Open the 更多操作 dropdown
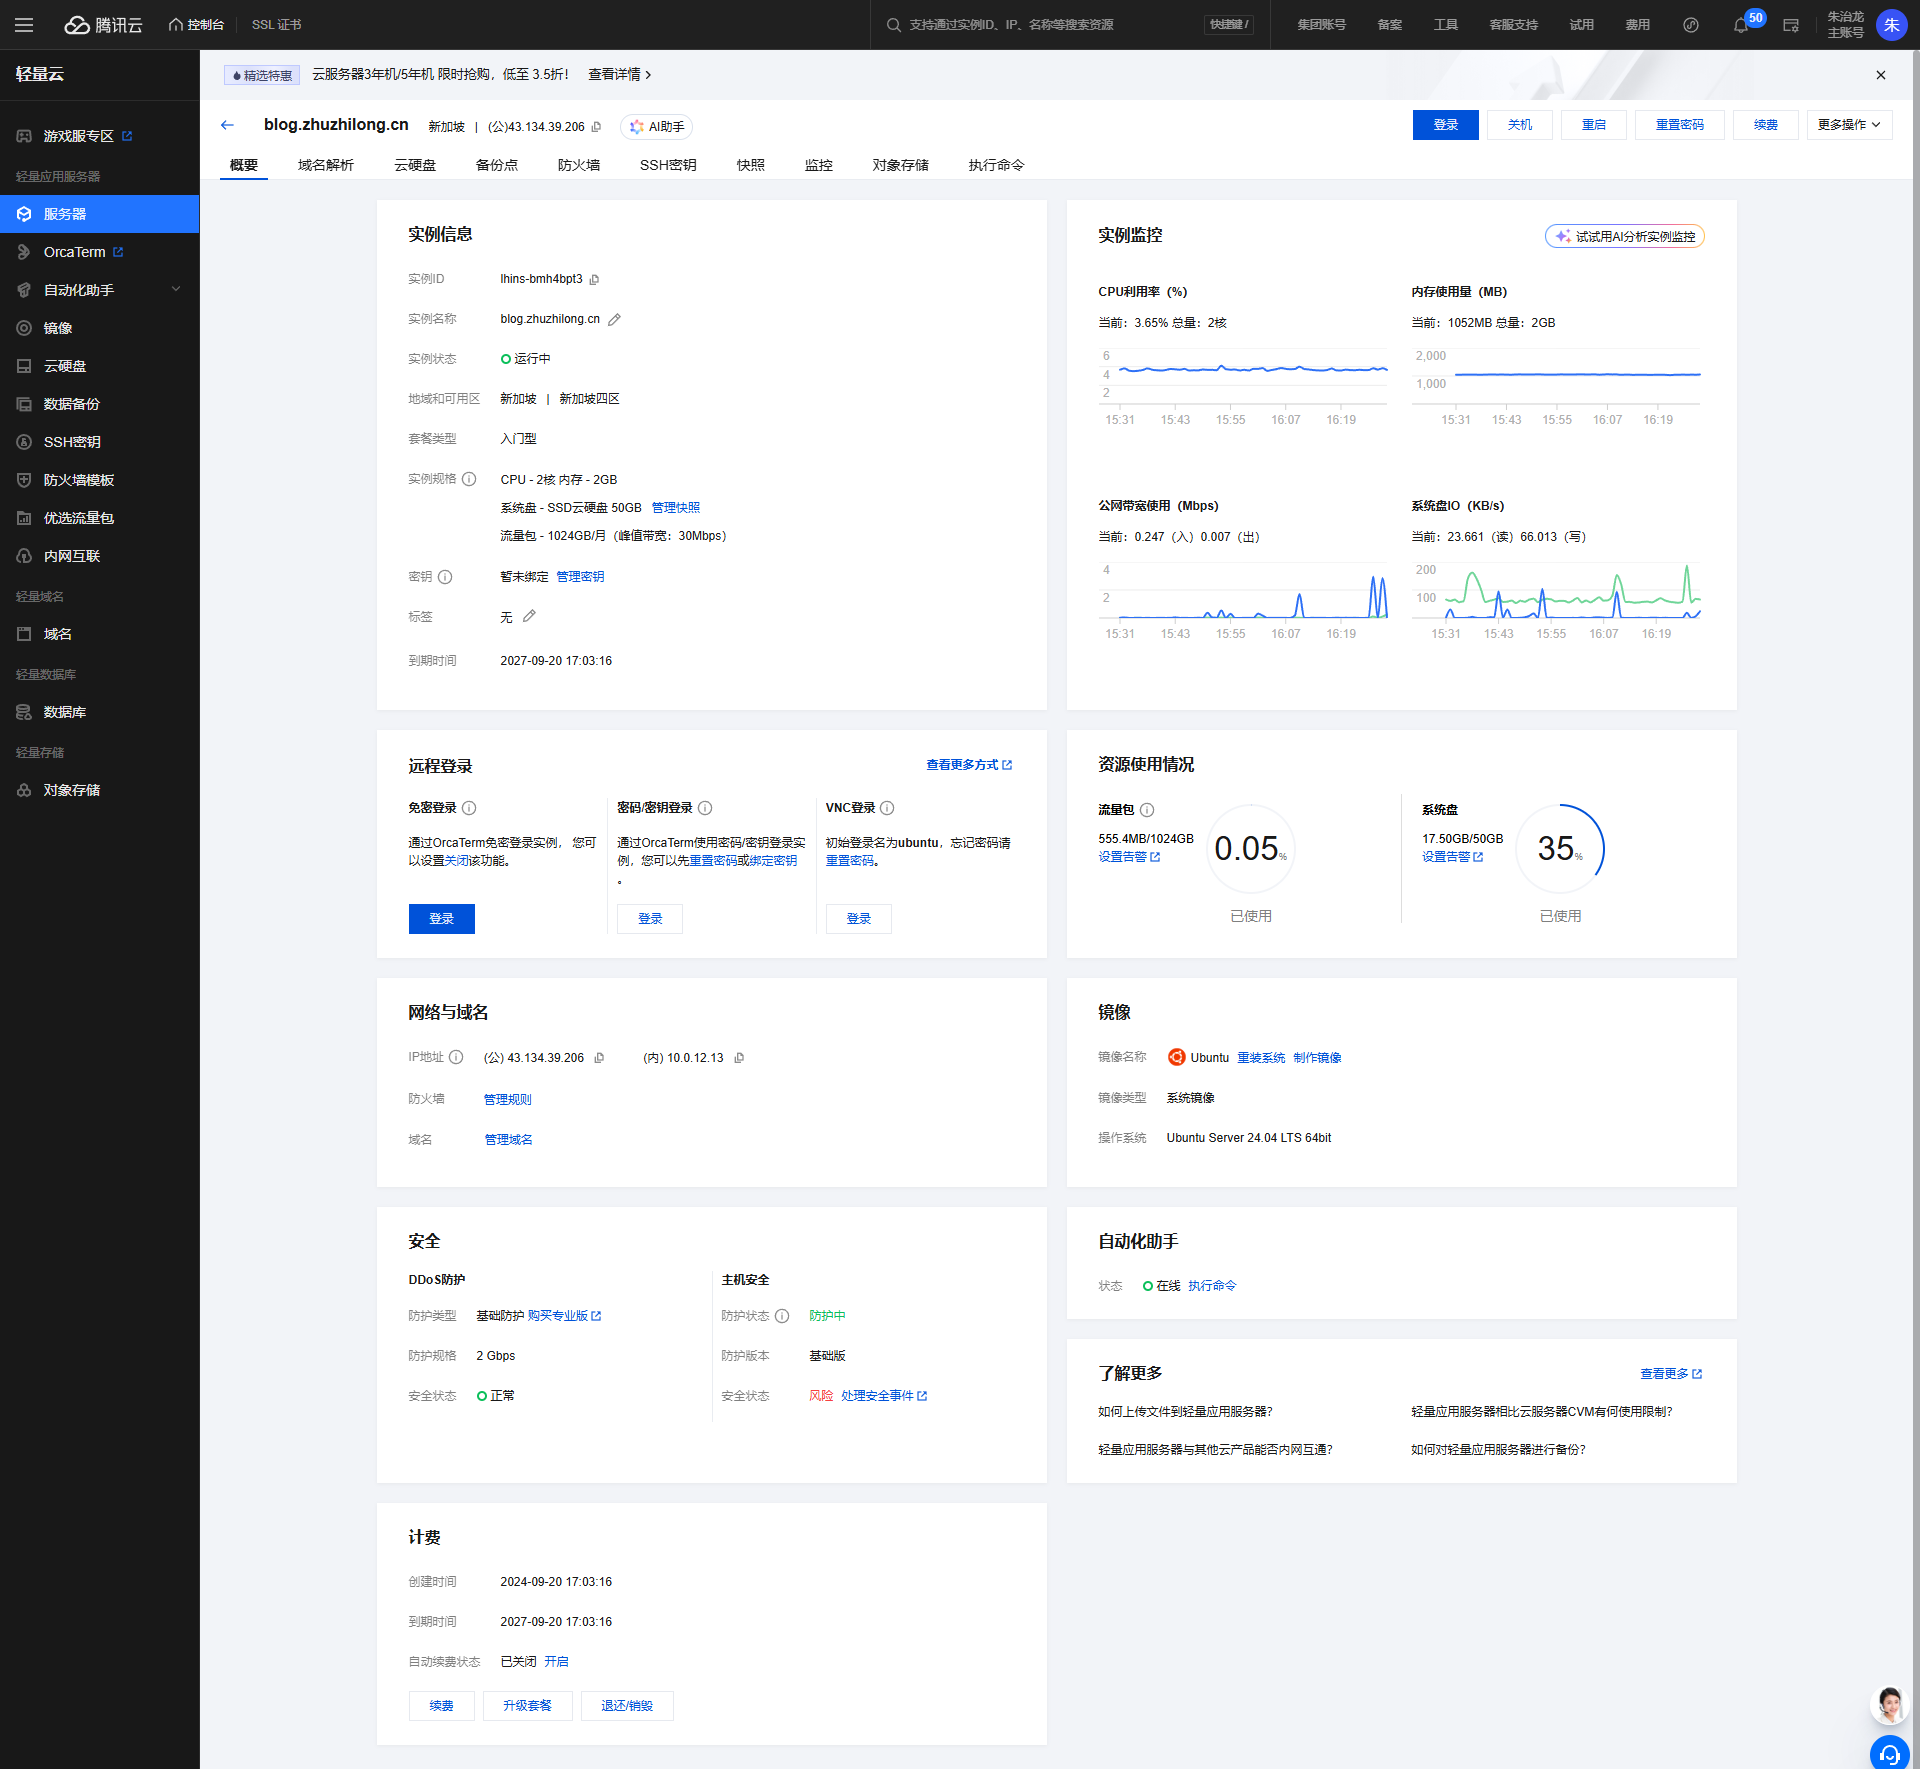The height and width of the screenshot is (1769, 1920). click(1849, 125)
